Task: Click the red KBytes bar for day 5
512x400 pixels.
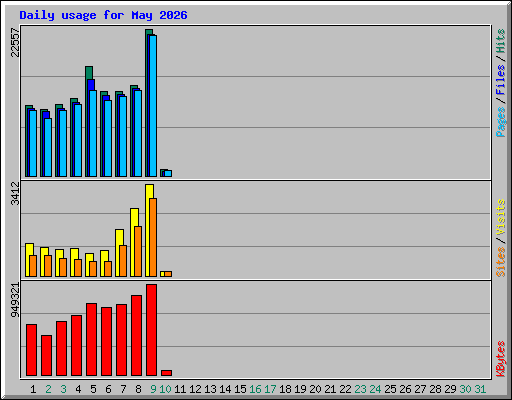Action: point(91,339)
